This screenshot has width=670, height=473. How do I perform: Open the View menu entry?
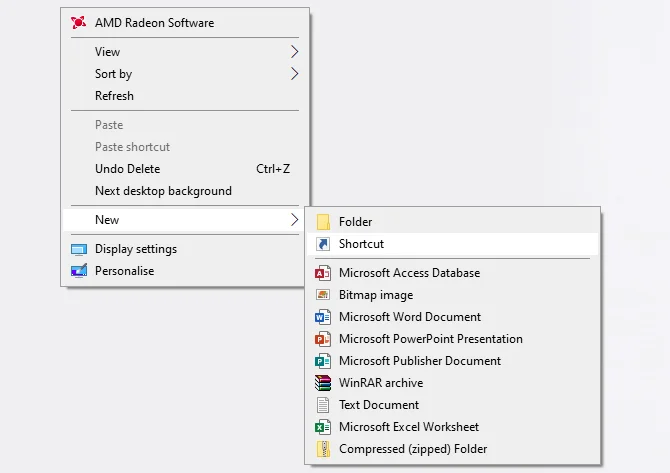(x=185, y=52)
